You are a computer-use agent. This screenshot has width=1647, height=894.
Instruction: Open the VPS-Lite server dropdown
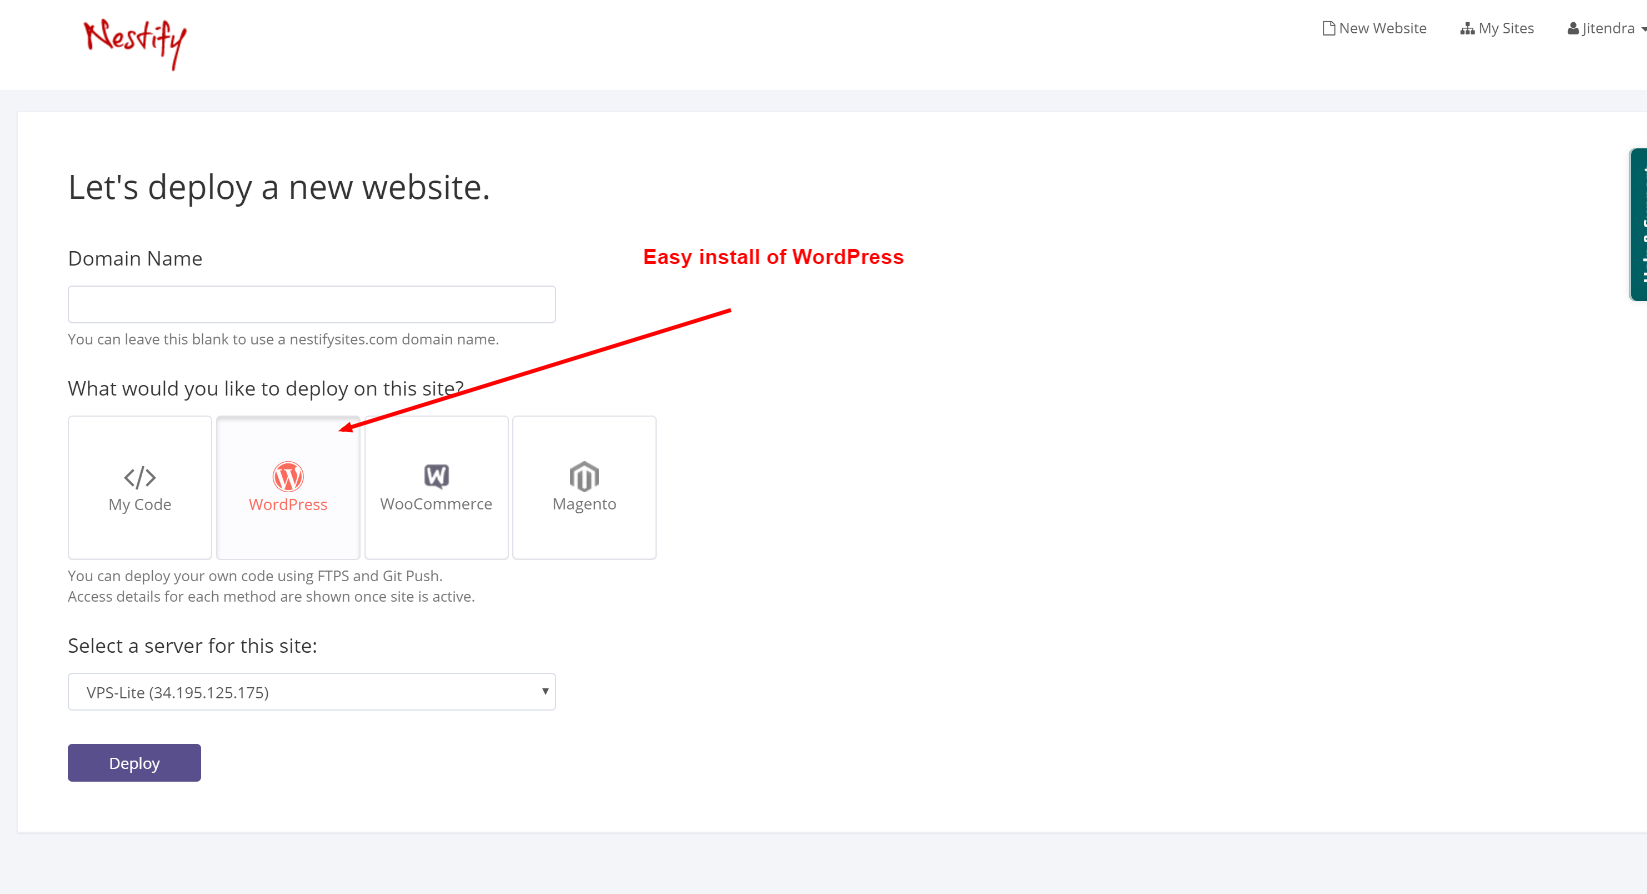pyautogui.click(x=311, y=691)
